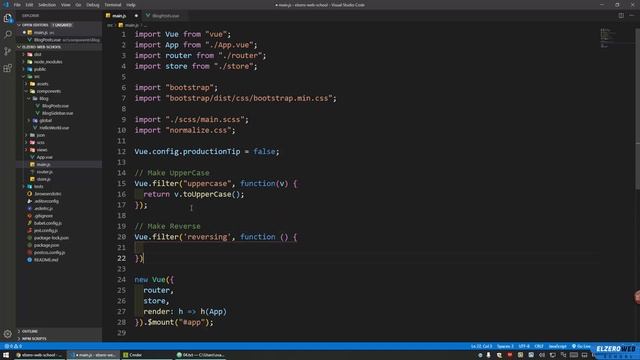Viewport: 640px width, 360px height.
Task: Click the errors and warnings status indicator
Action: (x=13, y=346)
